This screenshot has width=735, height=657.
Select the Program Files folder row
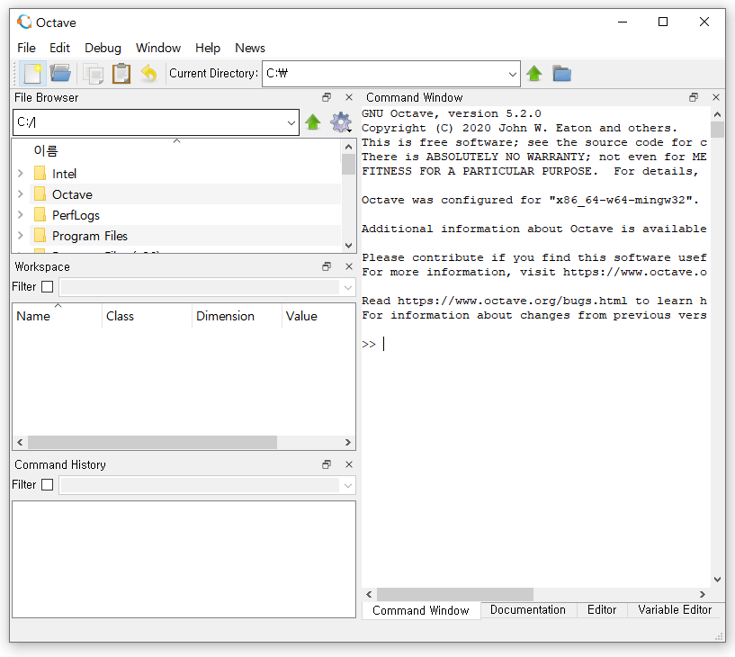(186, 235)
